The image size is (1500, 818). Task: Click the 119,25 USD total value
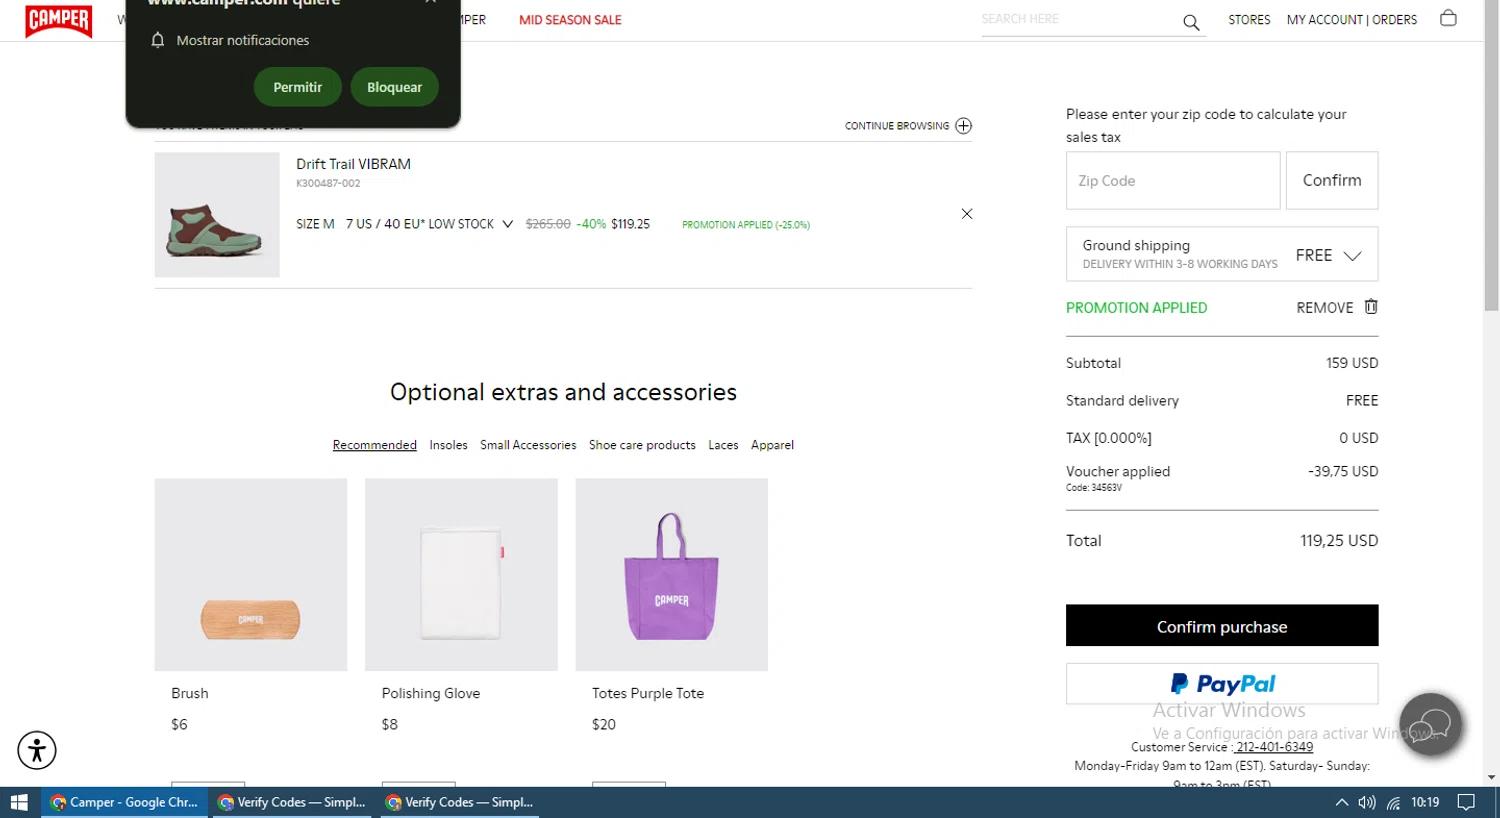tap(1339, 540)
